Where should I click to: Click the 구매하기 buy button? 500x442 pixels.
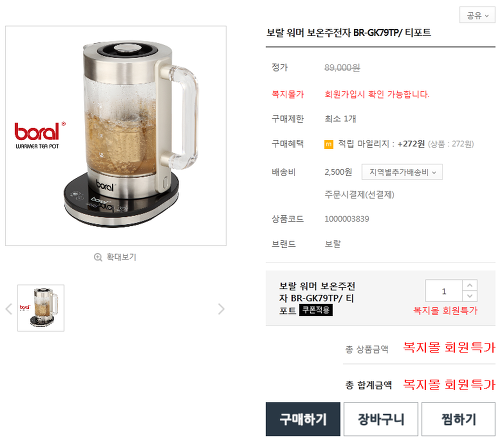click(x=303, y=419)
